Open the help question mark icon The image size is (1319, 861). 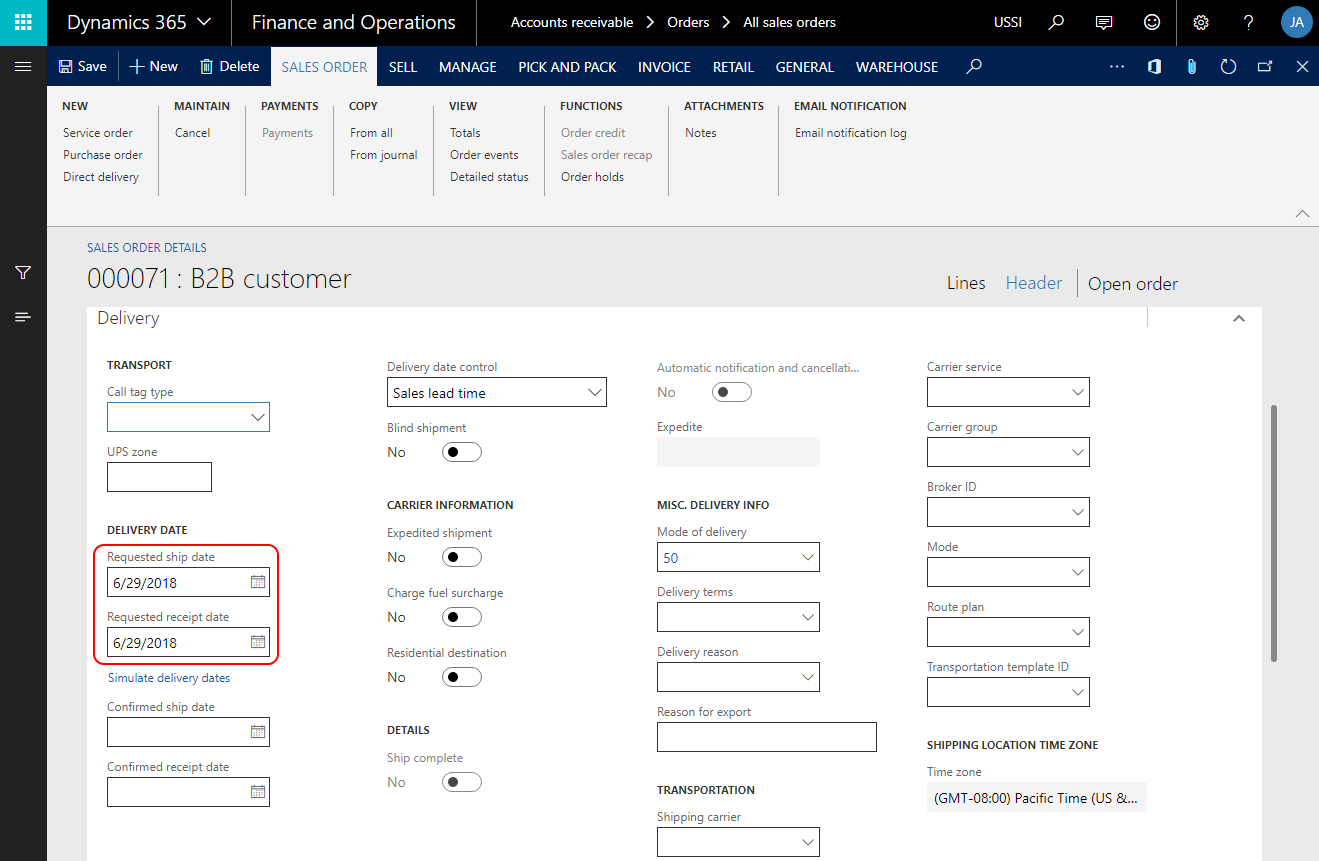pos(1249,22)
